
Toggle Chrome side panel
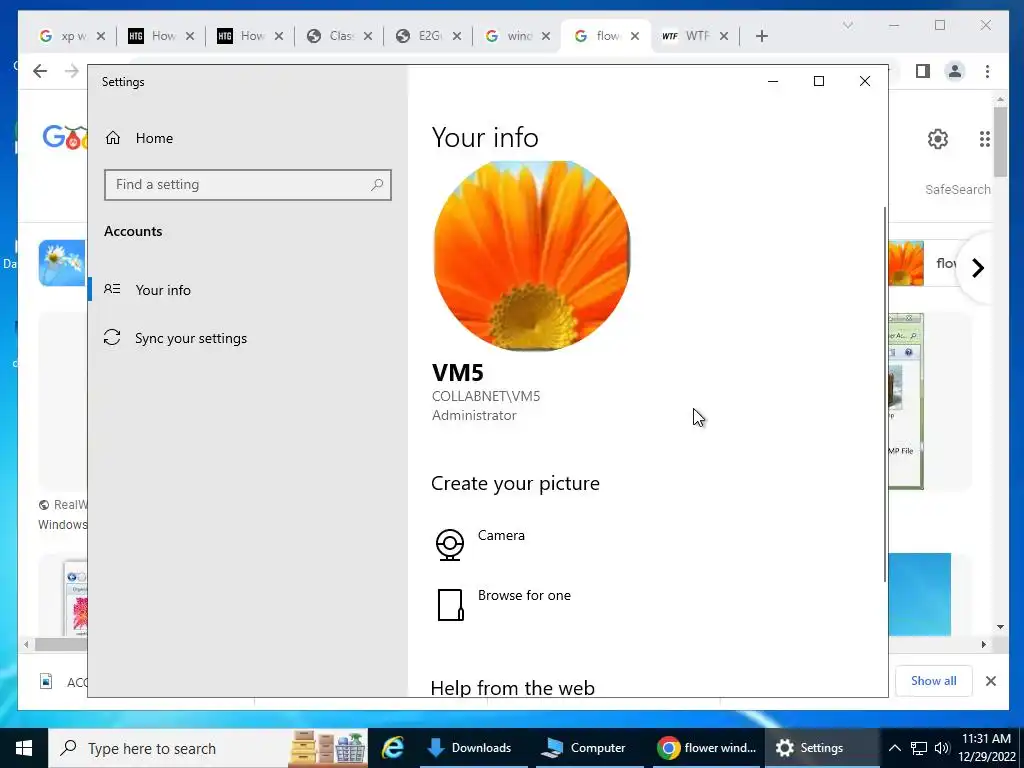[x=922, y=71]
